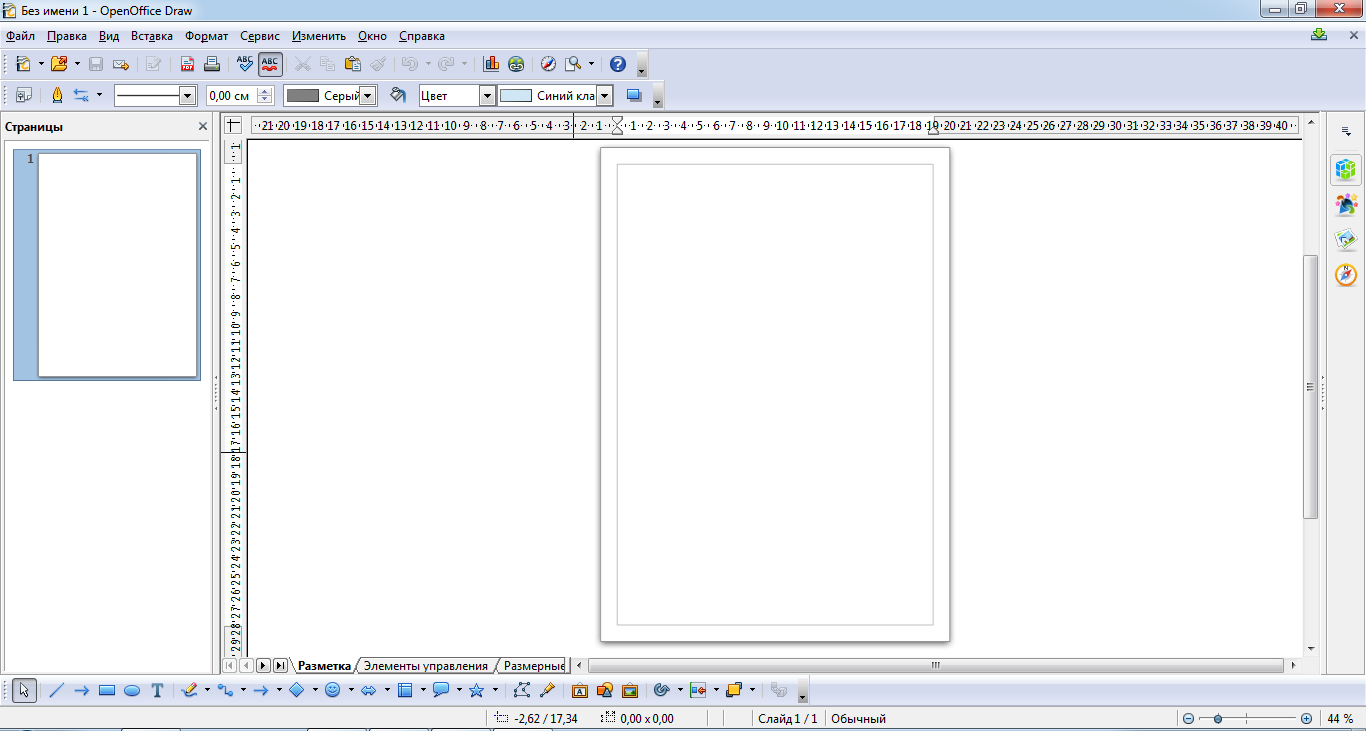Image resolution: width=1366 pixels, height=731 pixels.
Task: Insert picture from file icon
Action: point(630,690)
